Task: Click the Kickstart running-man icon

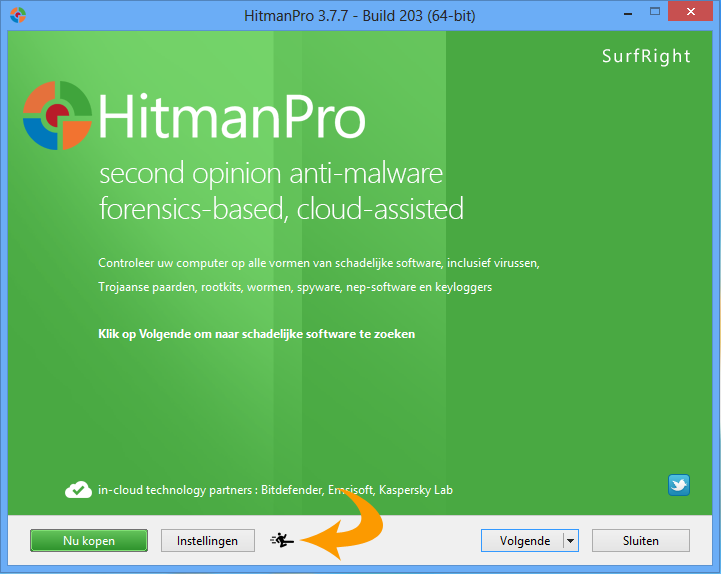Action: click(282, 540)
